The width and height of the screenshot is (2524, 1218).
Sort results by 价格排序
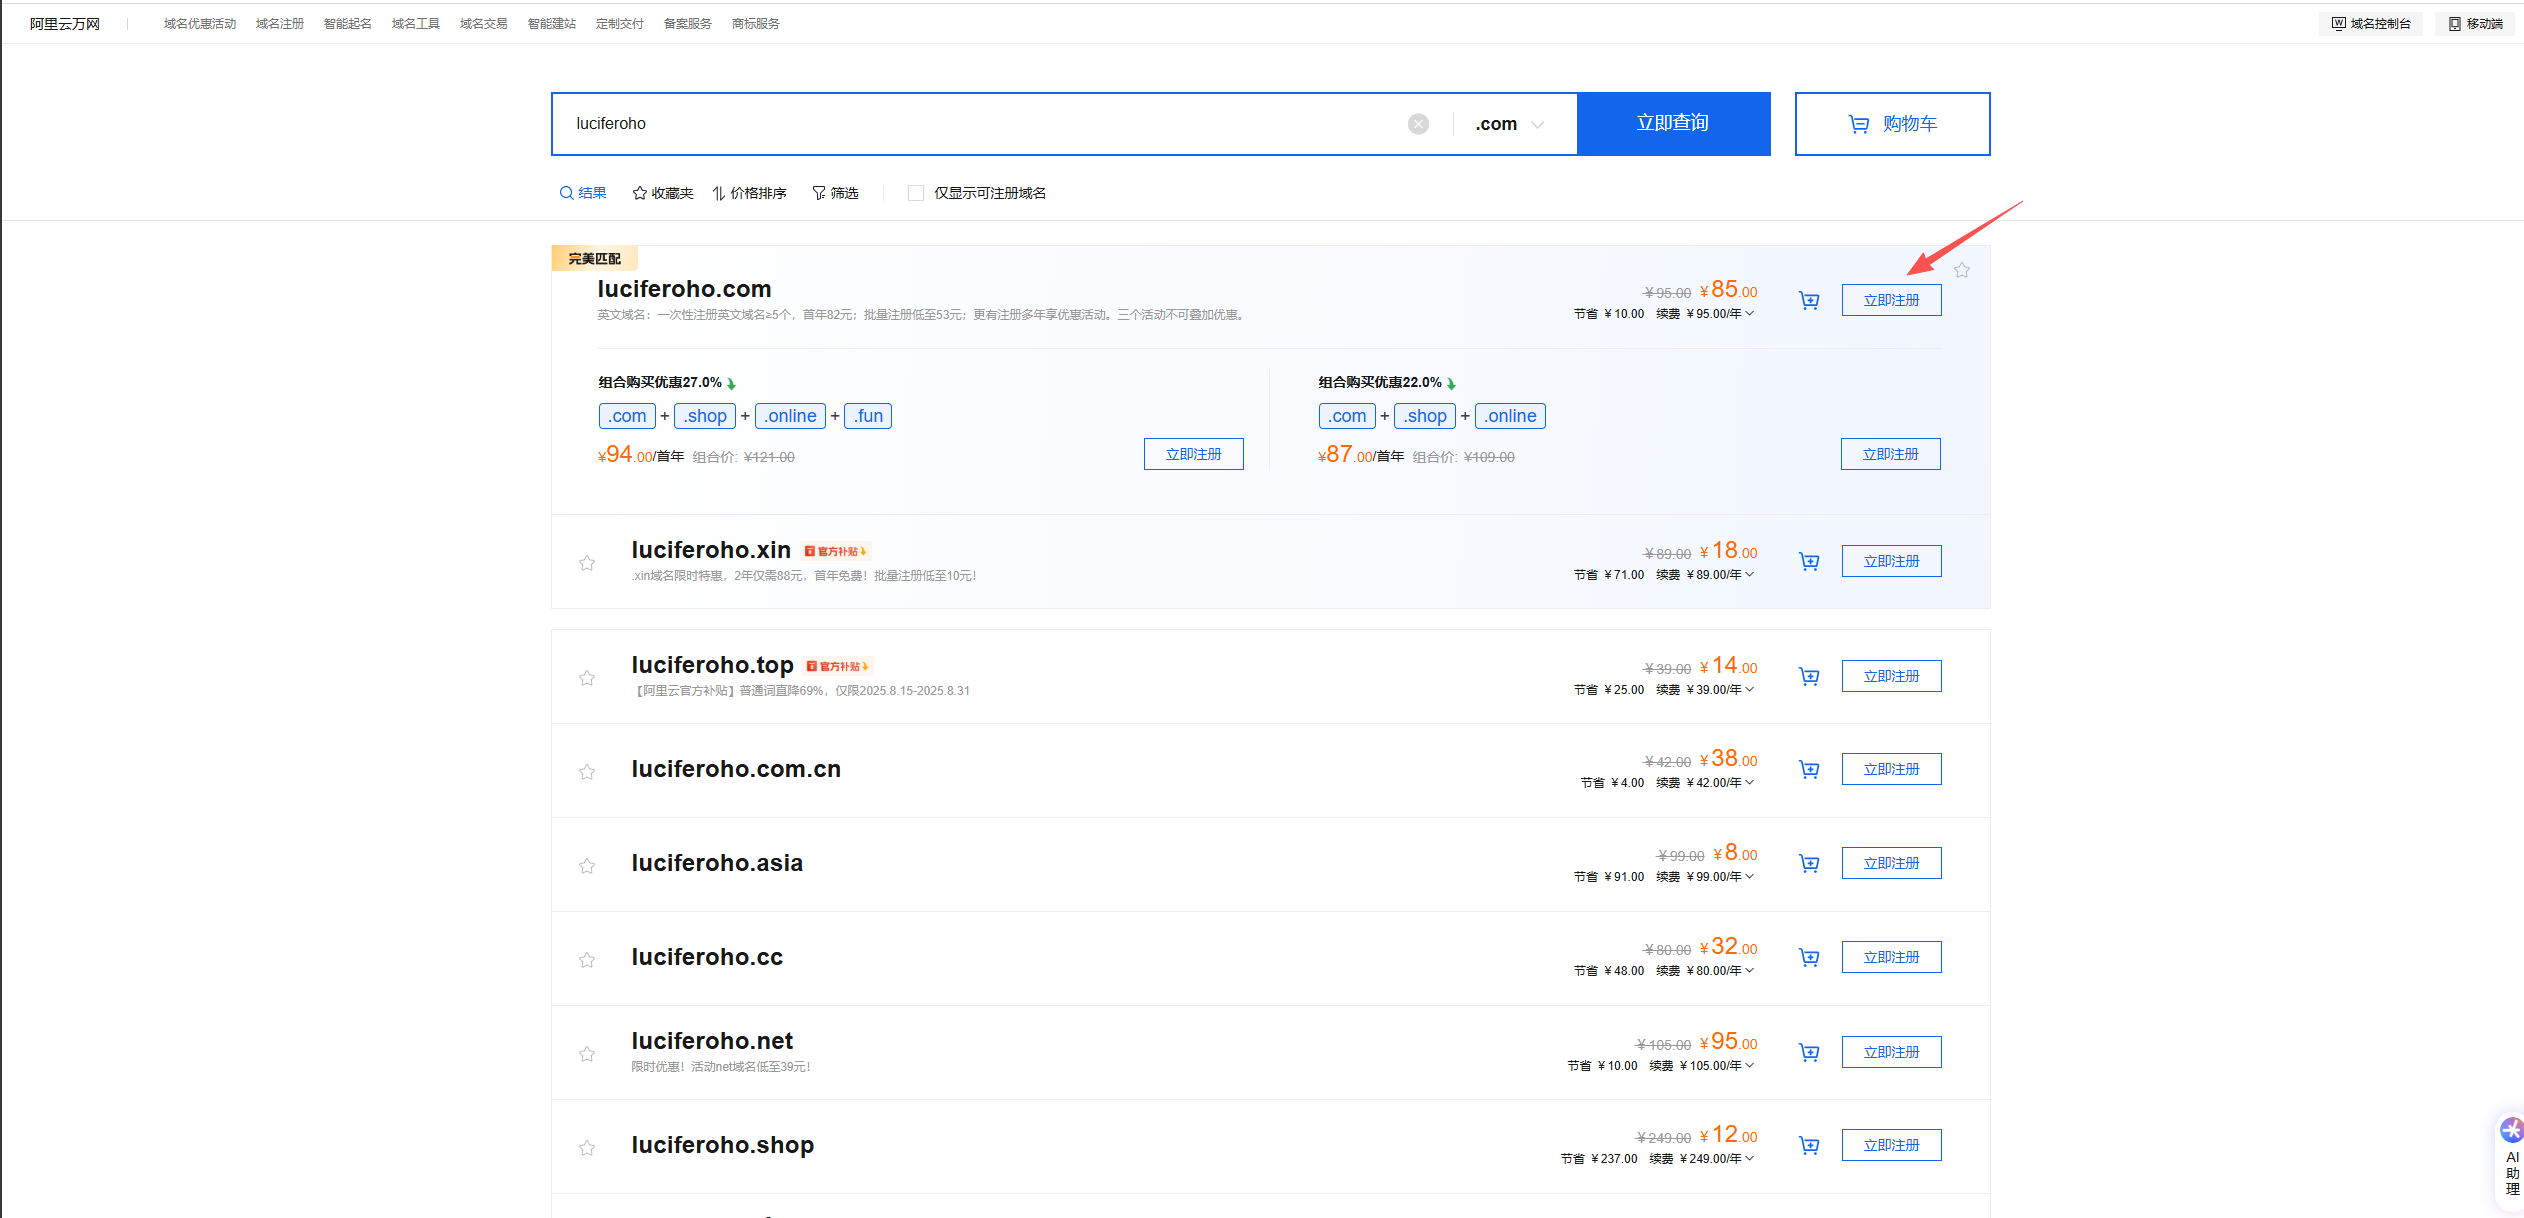pyautogui.click(x=750, y=193)
